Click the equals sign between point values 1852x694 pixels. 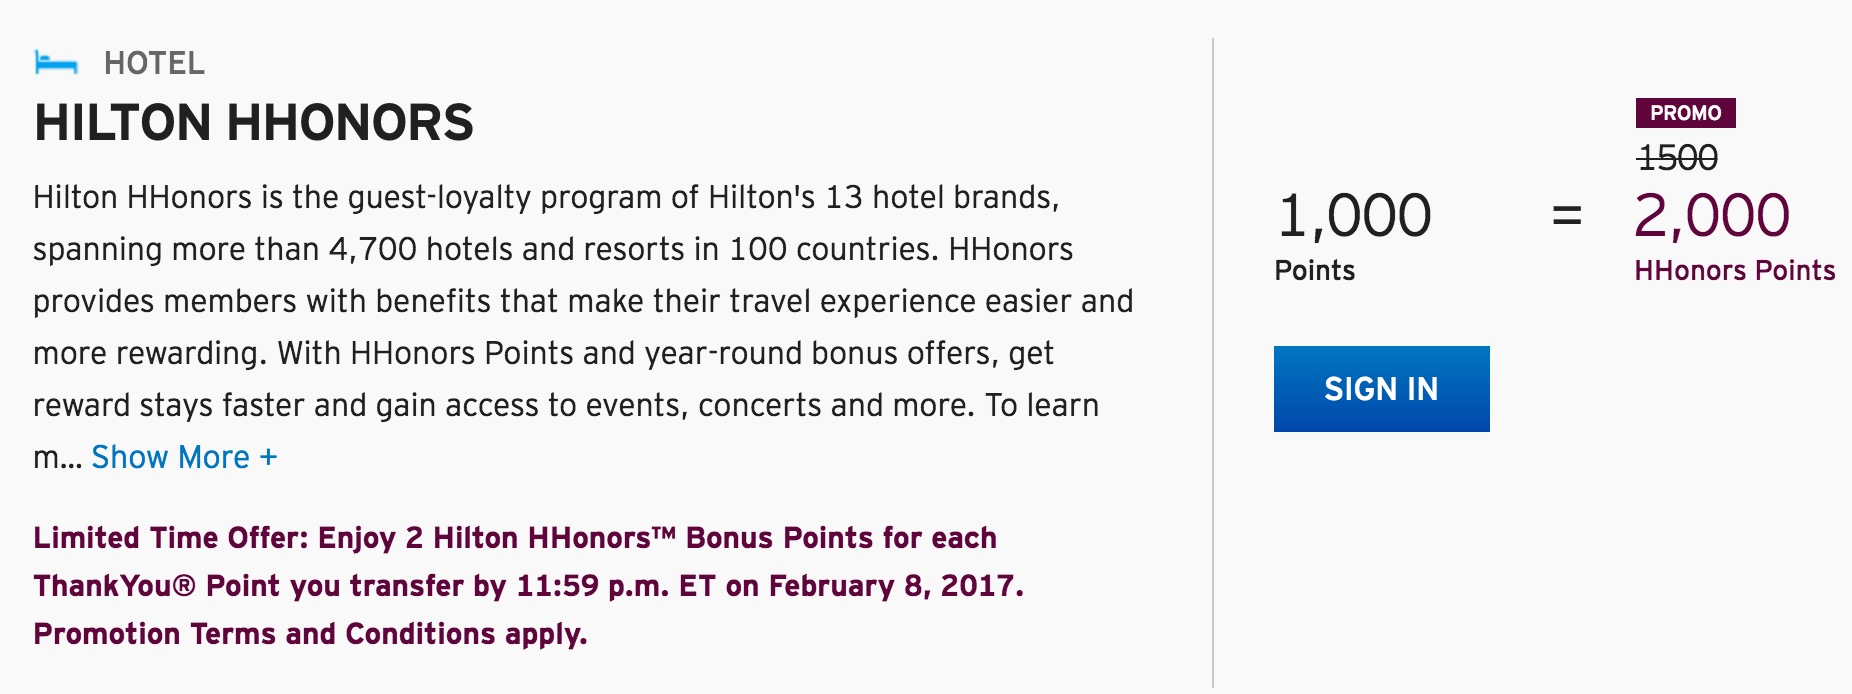1566,216
